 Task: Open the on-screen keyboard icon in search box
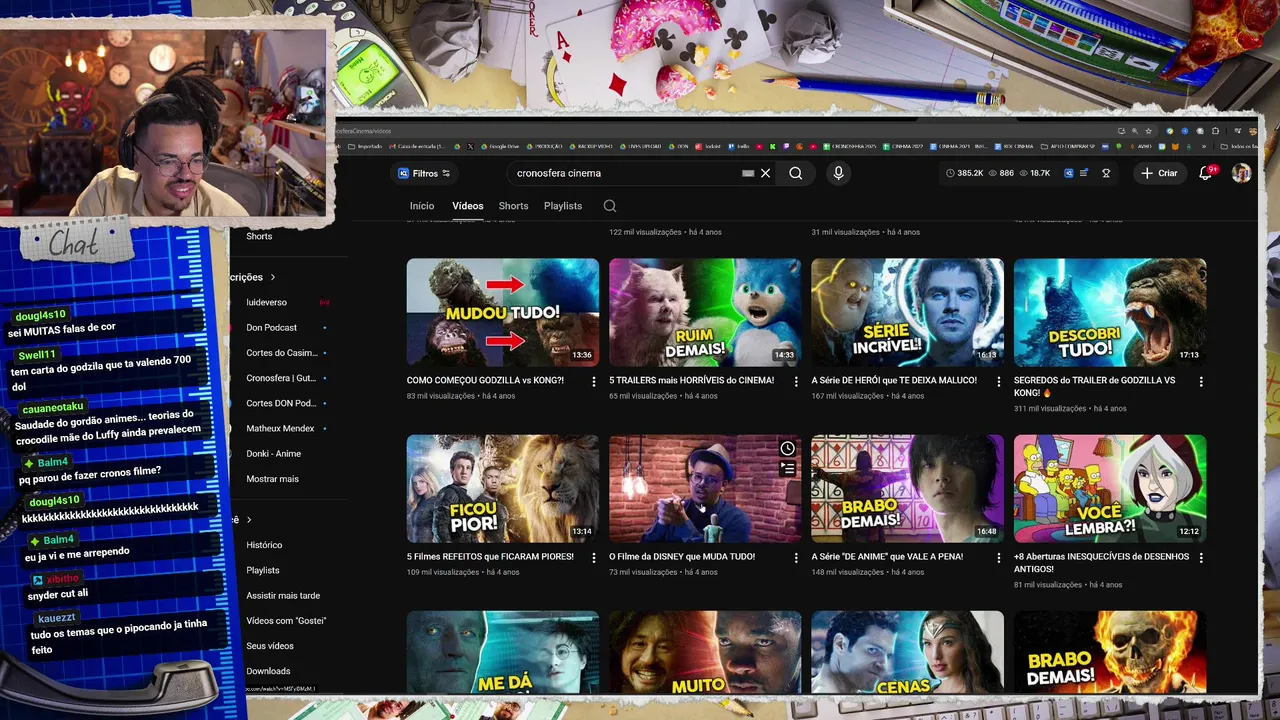[748, 173]
